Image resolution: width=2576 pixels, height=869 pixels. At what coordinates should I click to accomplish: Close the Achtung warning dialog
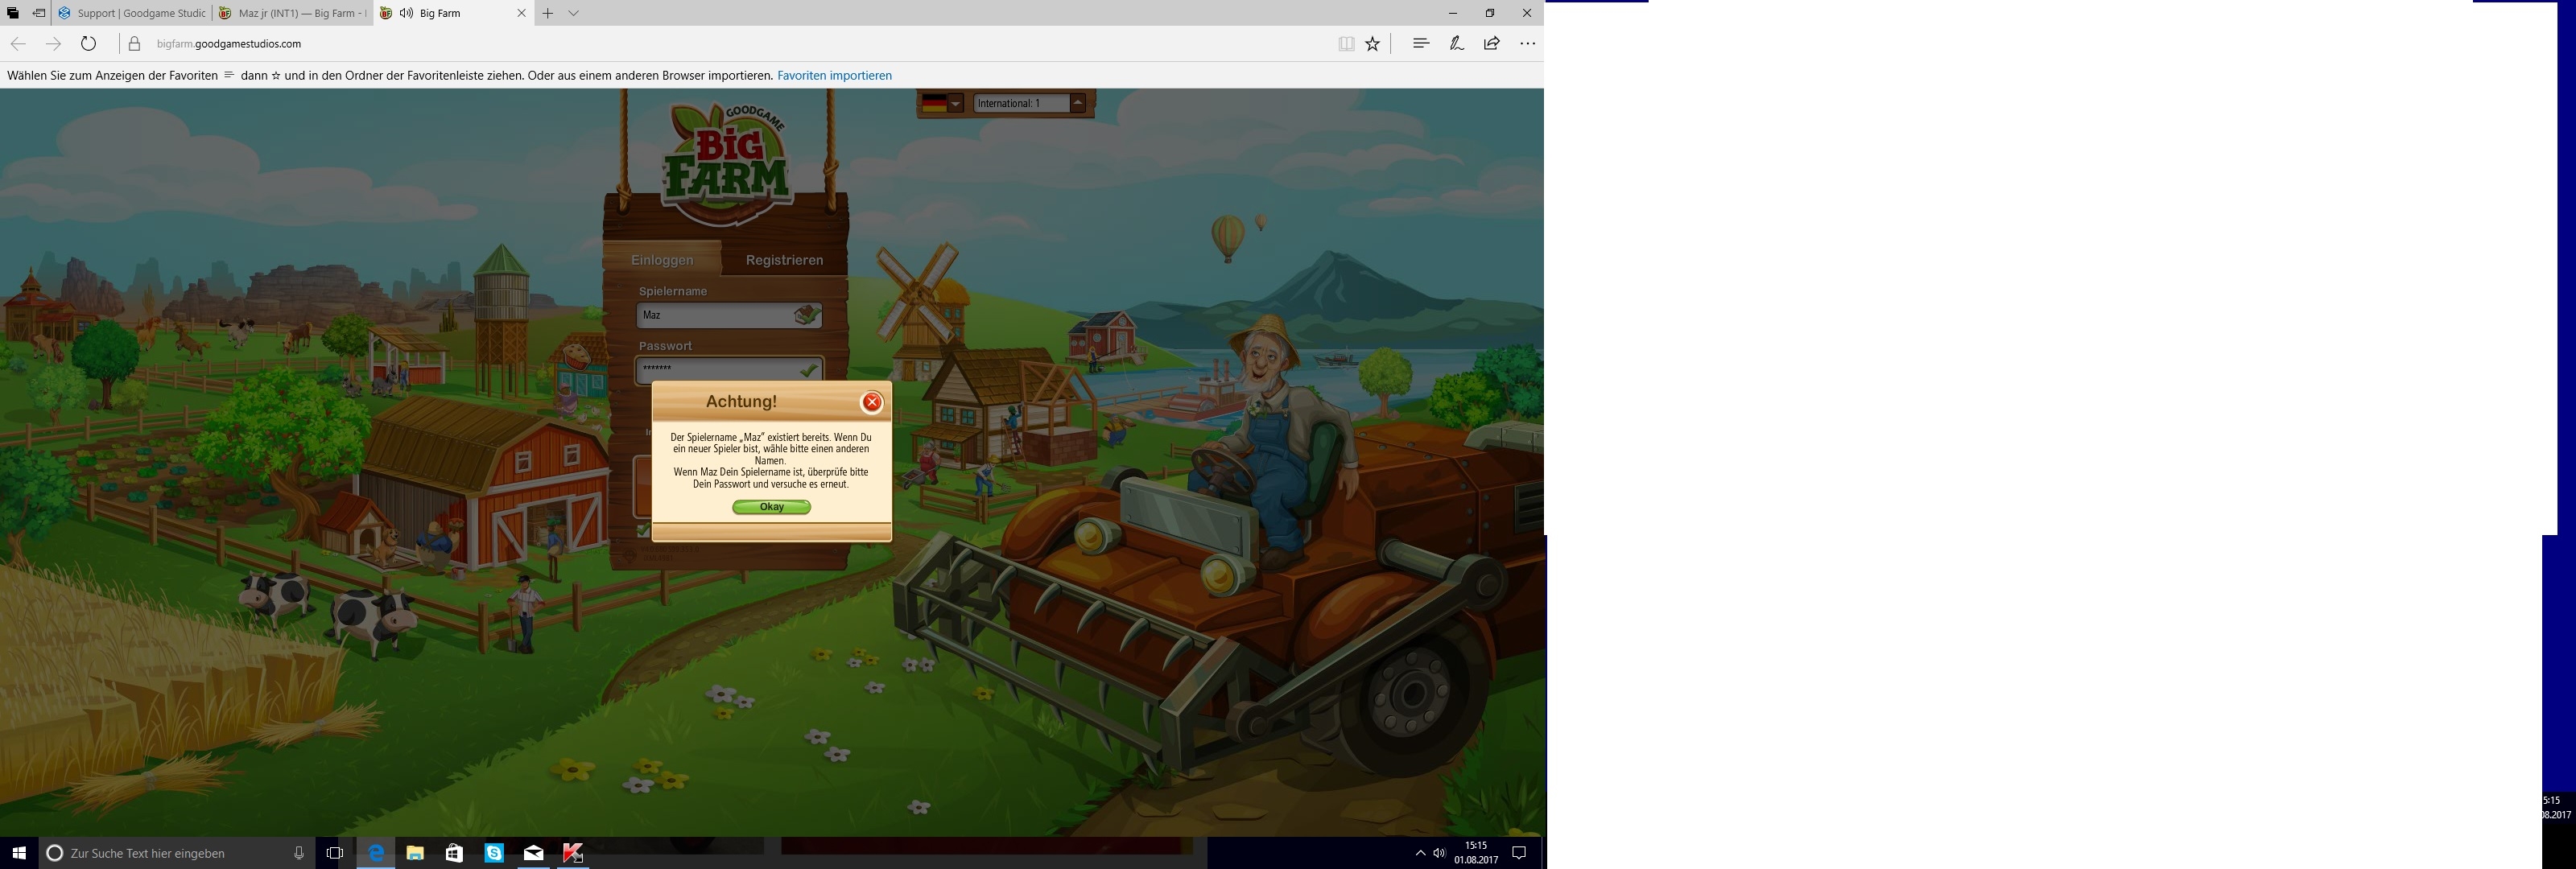pos(871,402)
